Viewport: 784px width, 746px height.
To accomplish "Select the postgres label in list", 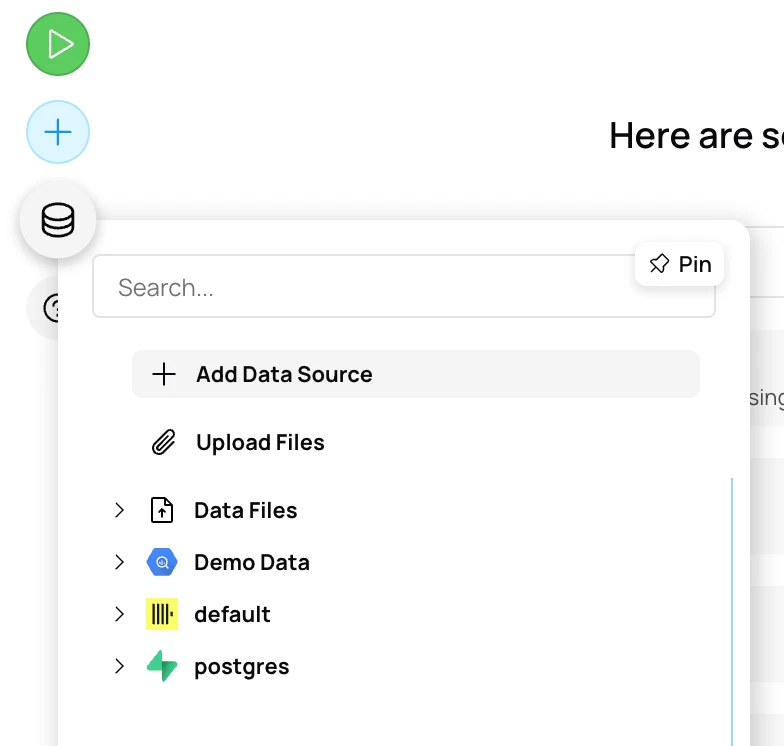I will (242, 666).
